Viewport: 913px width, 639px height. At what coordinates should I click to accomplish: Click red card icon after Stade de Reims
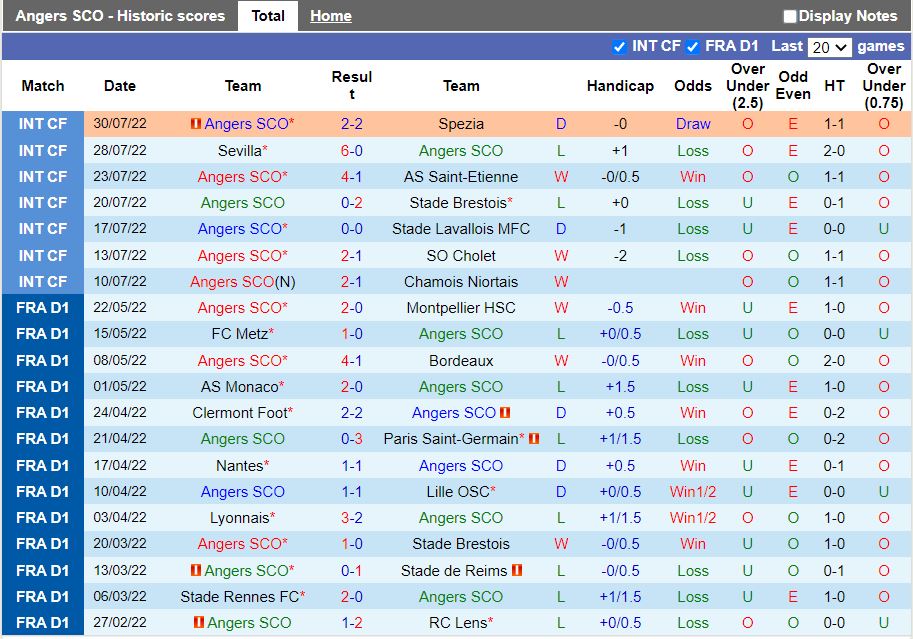pyautogui.click(x=517, y=570)
